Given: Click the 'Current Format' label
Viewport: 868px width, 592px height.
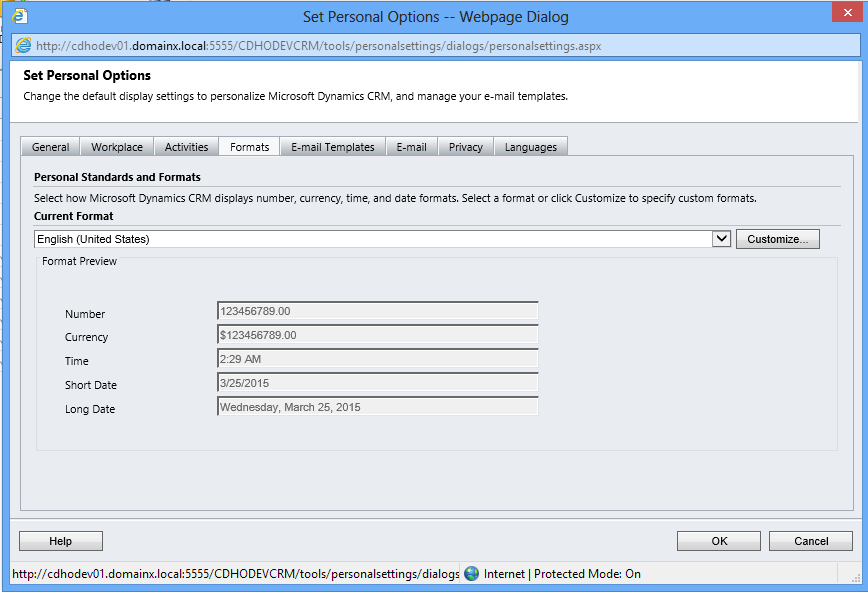Looking at the screenshot, I should (x=74, y=216).
